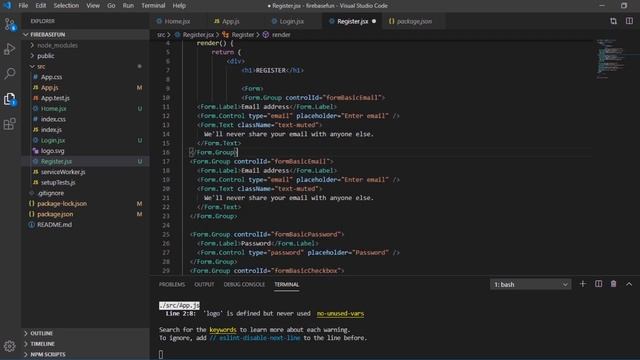Open the File menu
The image size is (640, 360).
coord(23,6)
